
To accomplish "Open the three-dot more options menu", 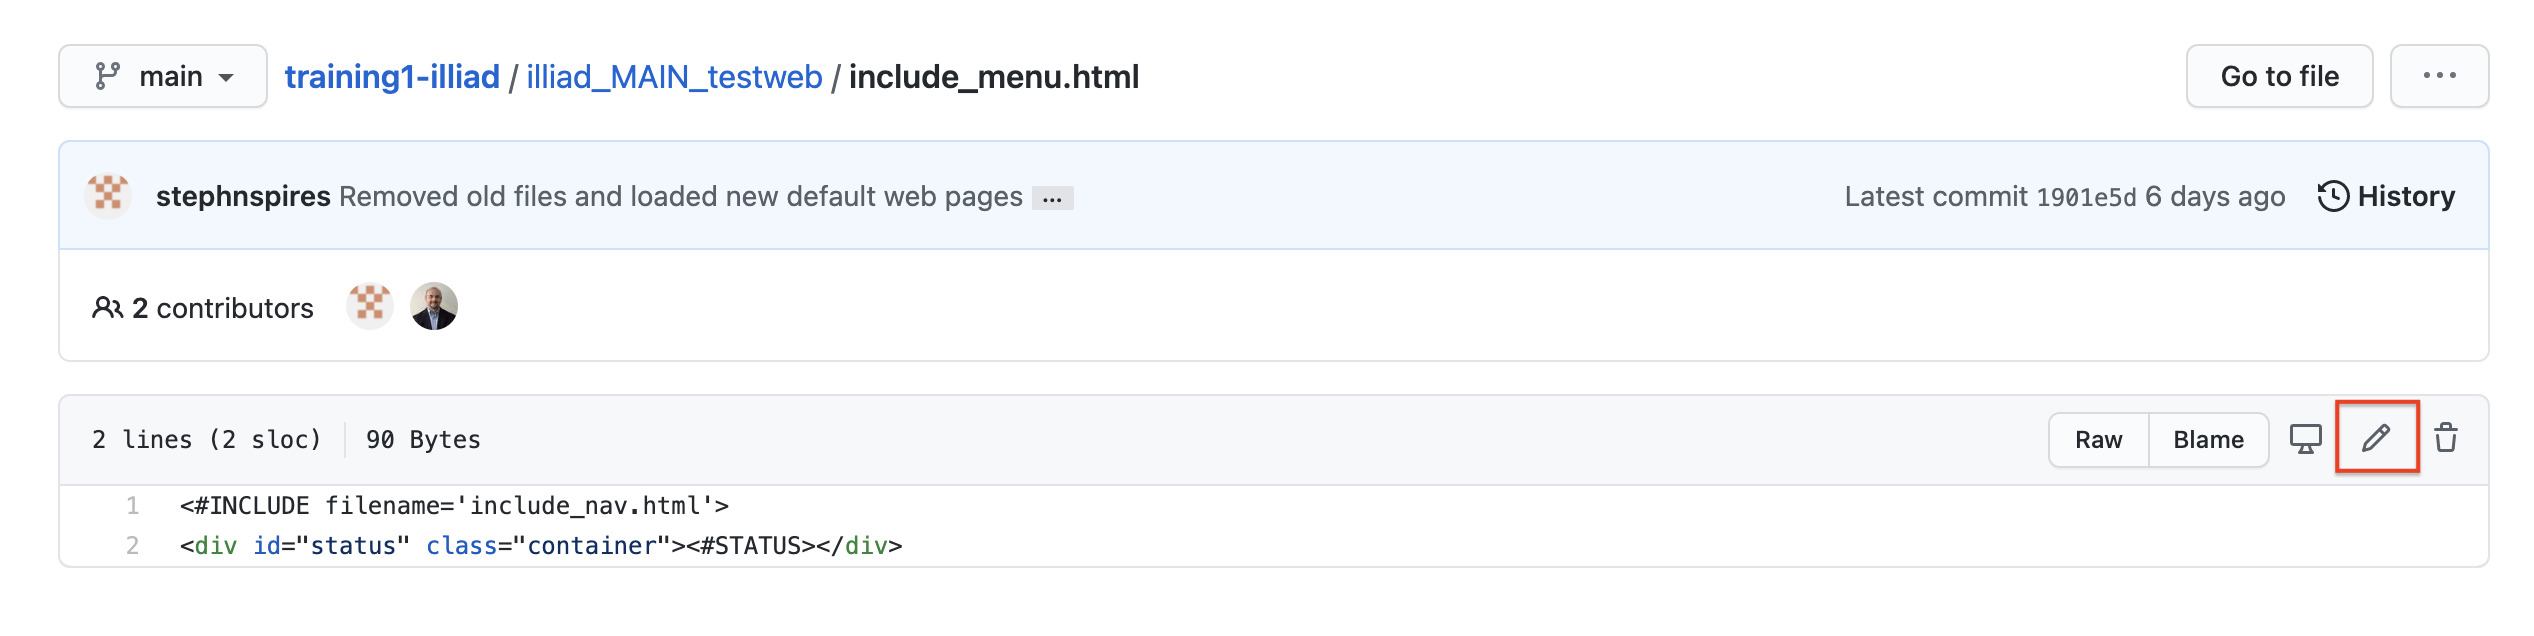I will (x=2439, y=76).
